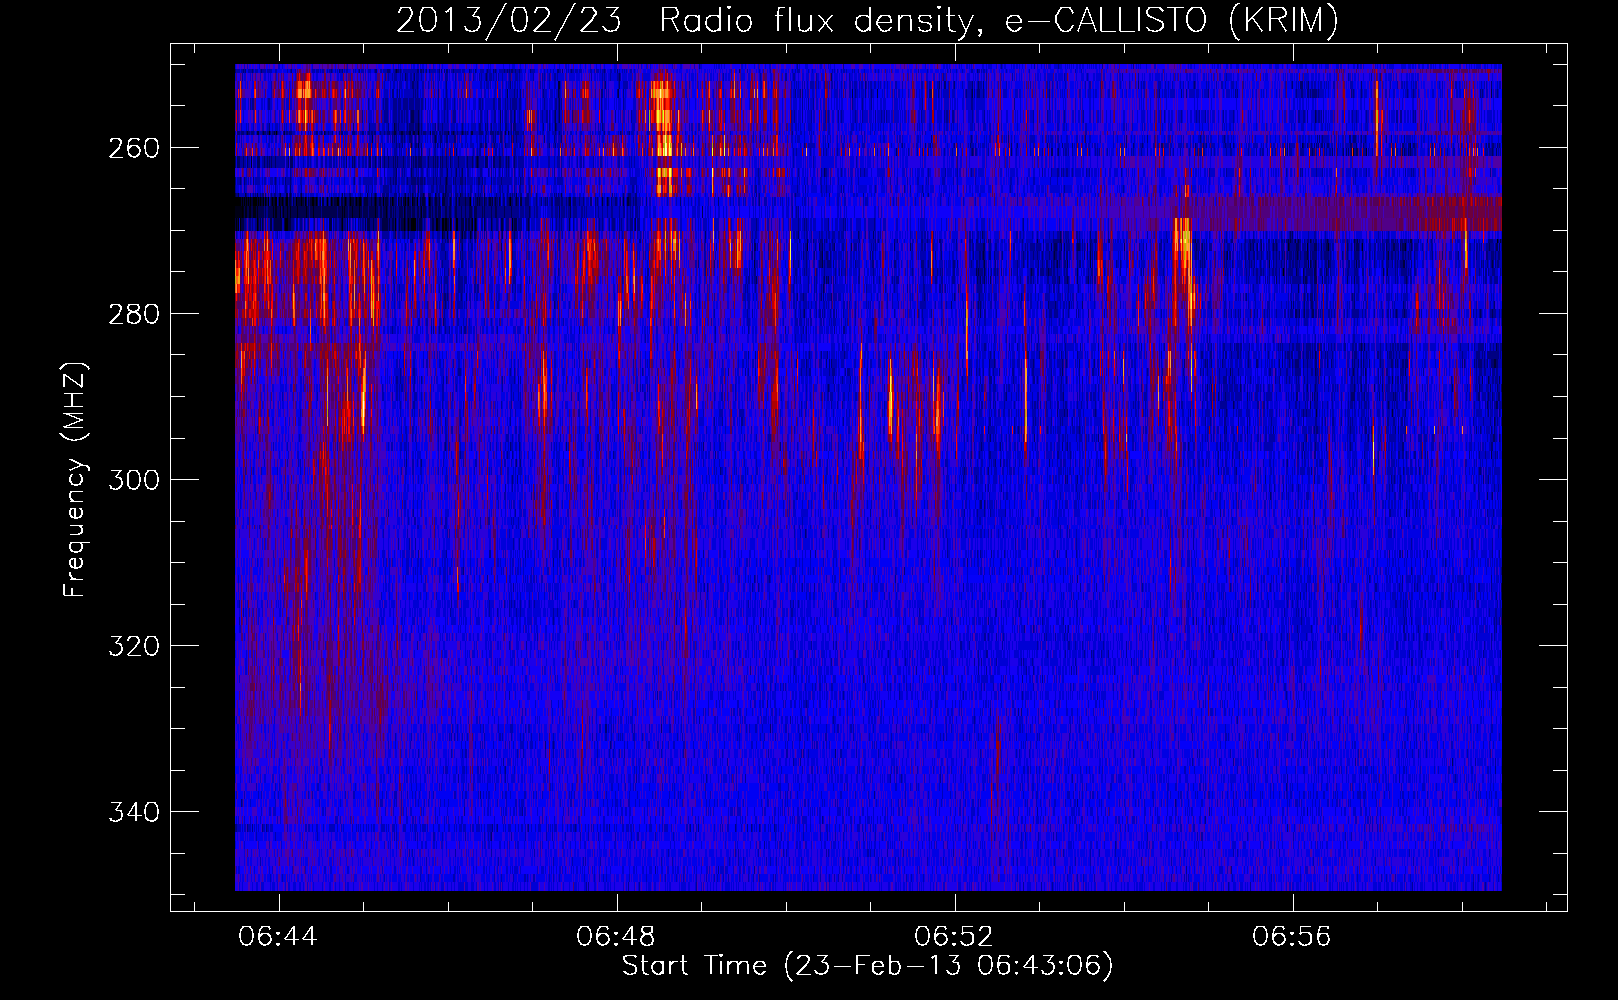Select the 280 frequency tick label
The width and height of the screenshot is (1618, 1000).
(133, 314)
